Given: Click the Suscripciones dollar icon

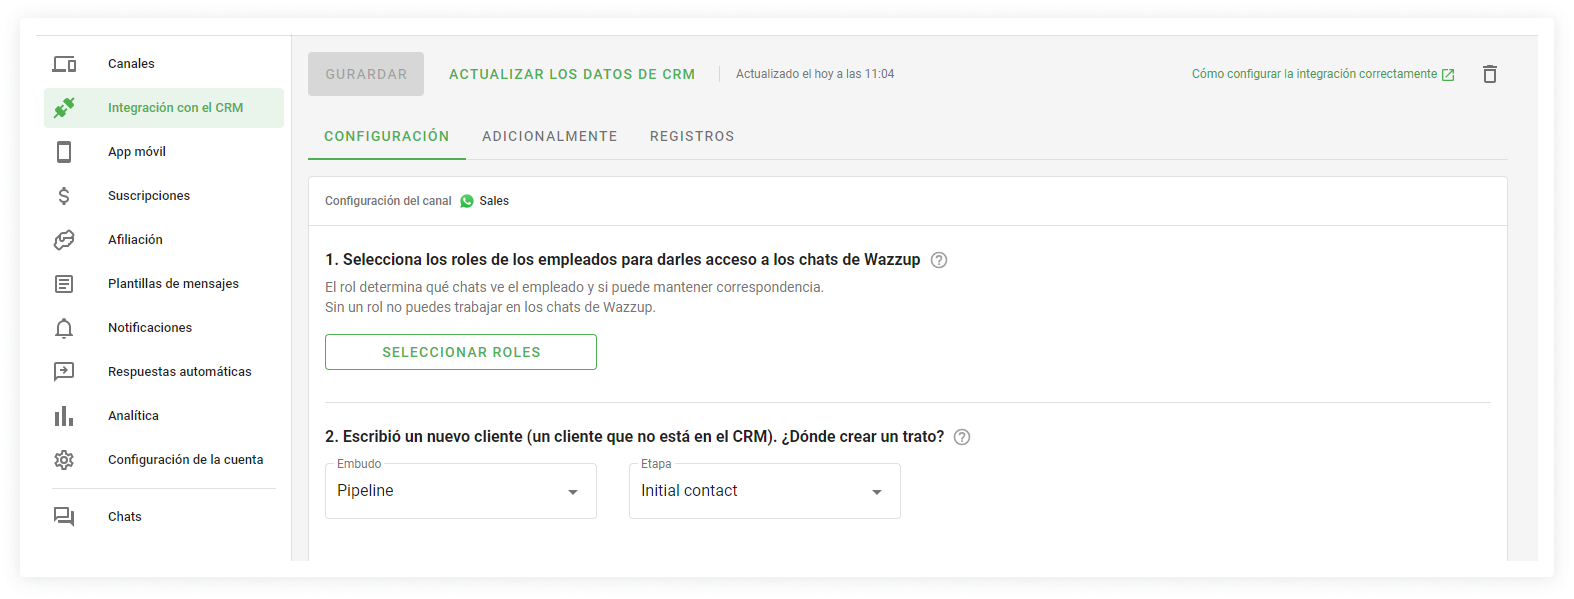Looking at the screenshot, I should click(64, 196).
